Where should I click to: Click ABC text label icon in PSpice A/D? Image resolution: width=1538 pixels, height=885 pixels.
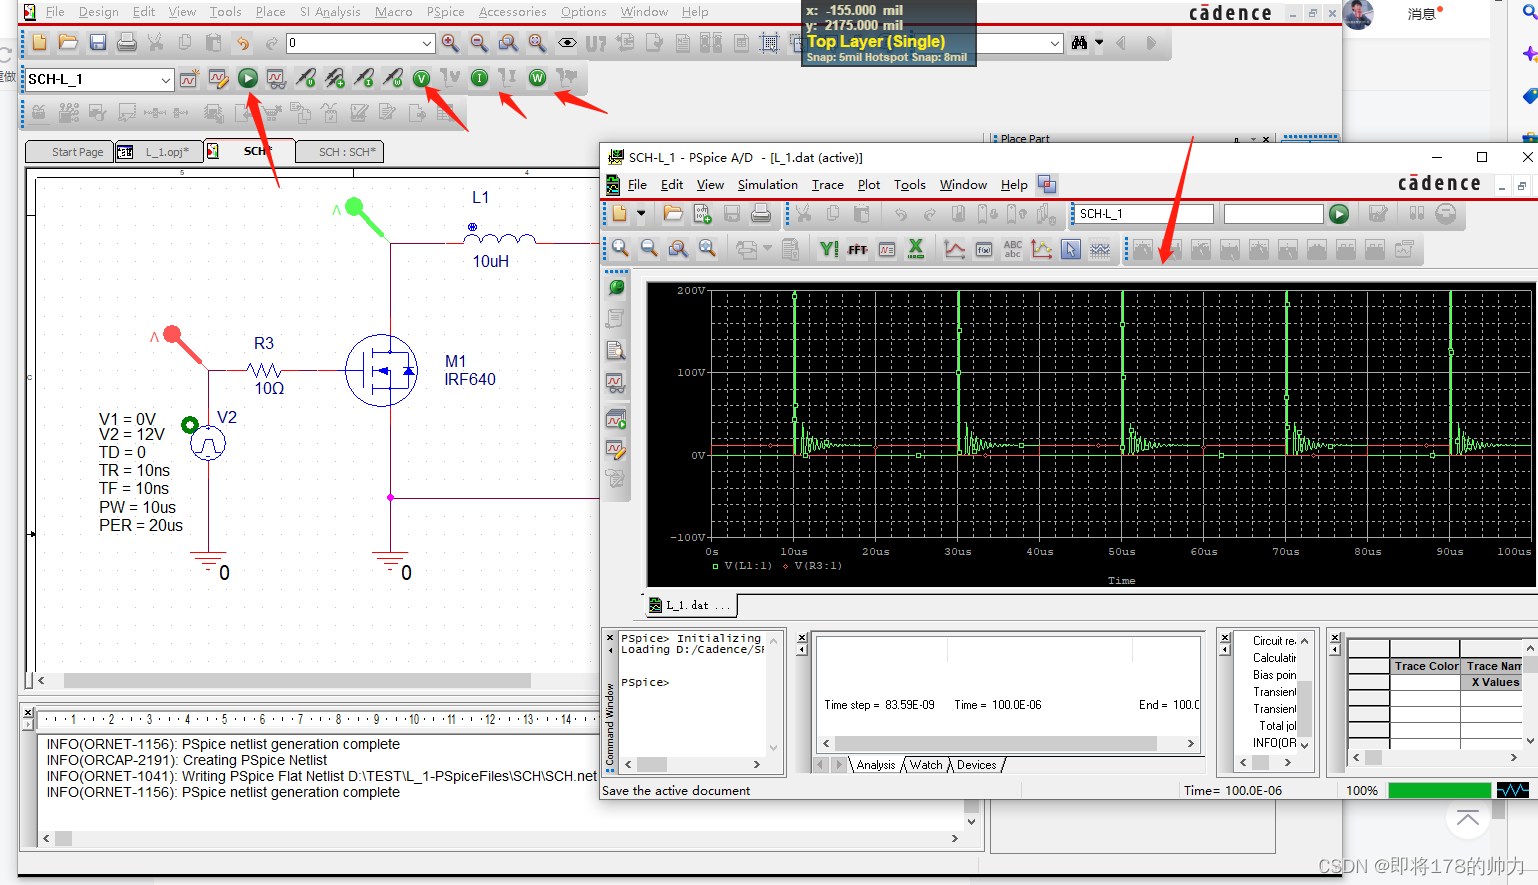click(1013, 249)
